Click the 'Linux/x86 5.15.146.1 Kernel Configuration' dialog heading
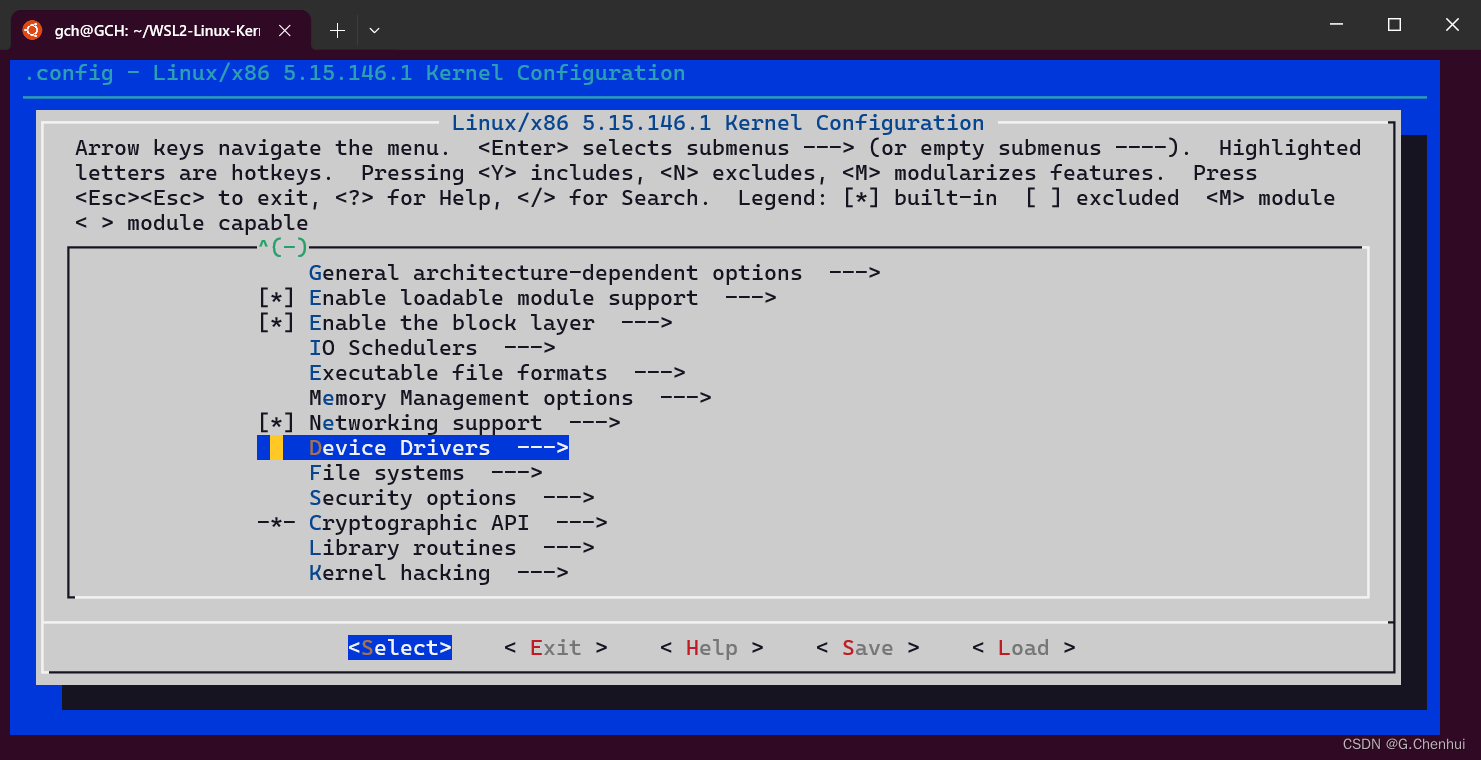Image resolution: width=1481 pixels, height=760 pixels. (x=718, y=123)
